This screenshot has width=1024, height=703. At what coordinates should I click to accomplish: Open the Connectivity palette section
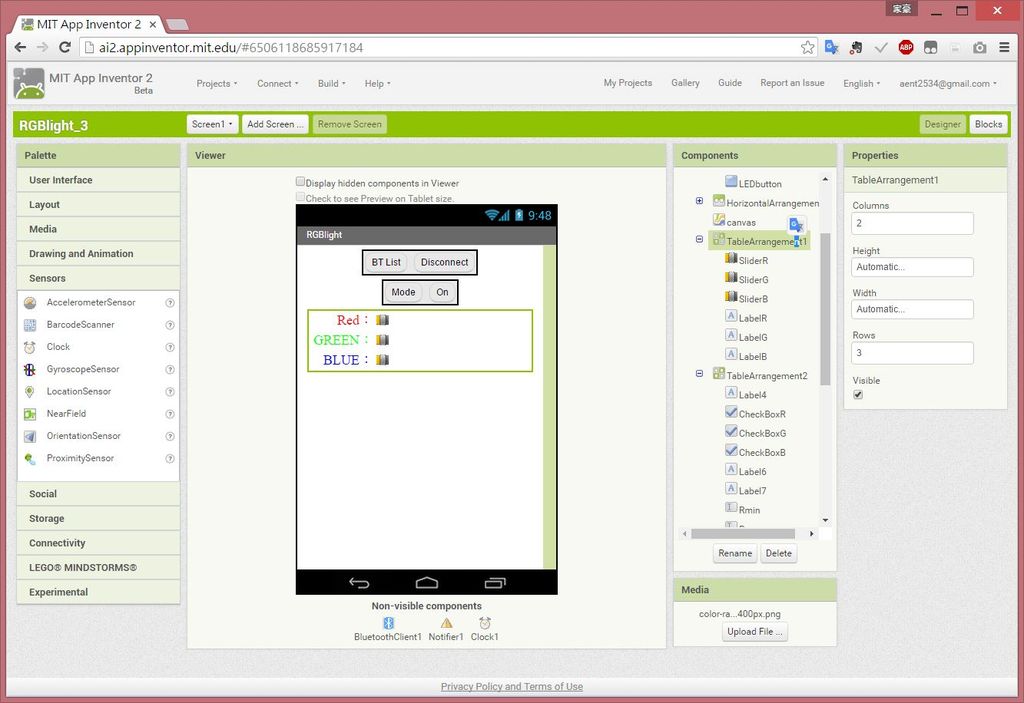click(x=99, y=543)
